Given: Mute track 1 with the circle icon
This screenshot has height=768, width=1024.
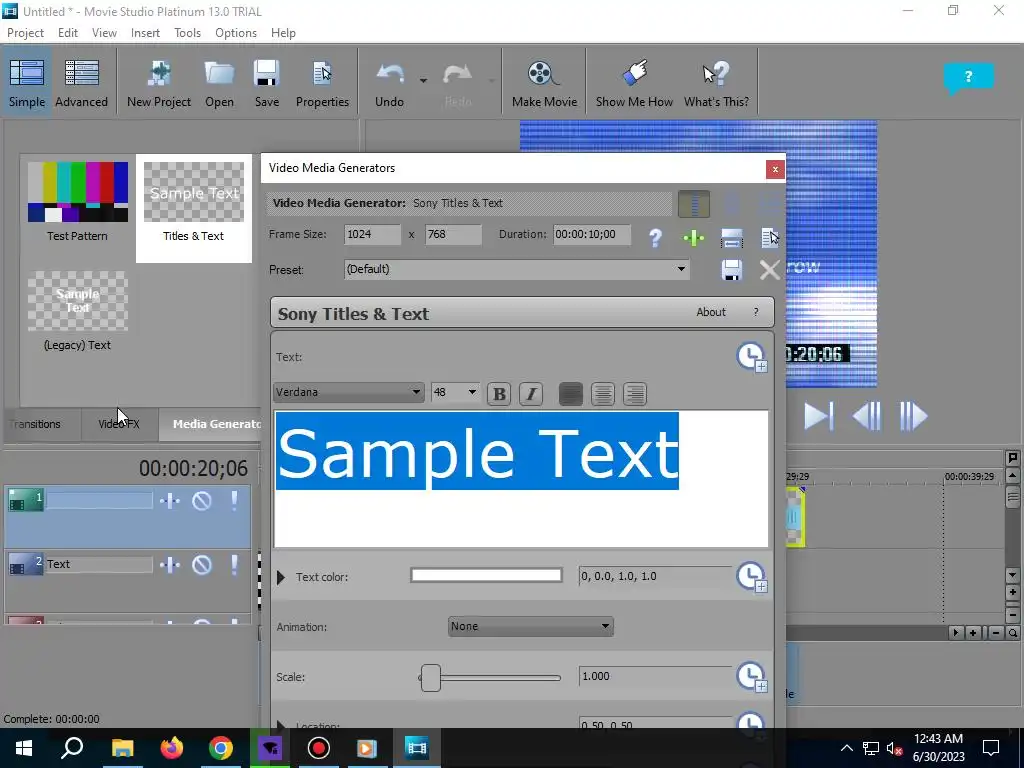Looking at the screenshot, I should pyautogui.click(x=202, y=501).
